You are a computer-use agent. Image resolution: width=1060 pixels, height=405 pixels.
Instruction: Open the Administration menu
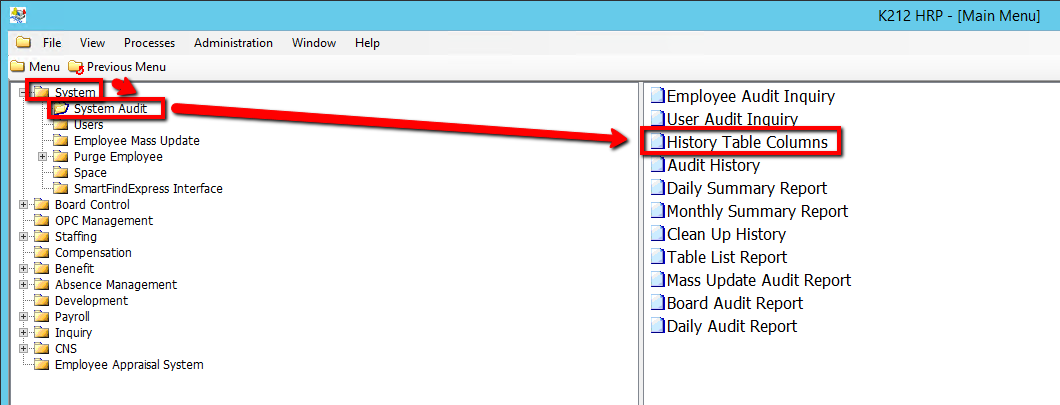pyautogui.click(x=233, y=43)
